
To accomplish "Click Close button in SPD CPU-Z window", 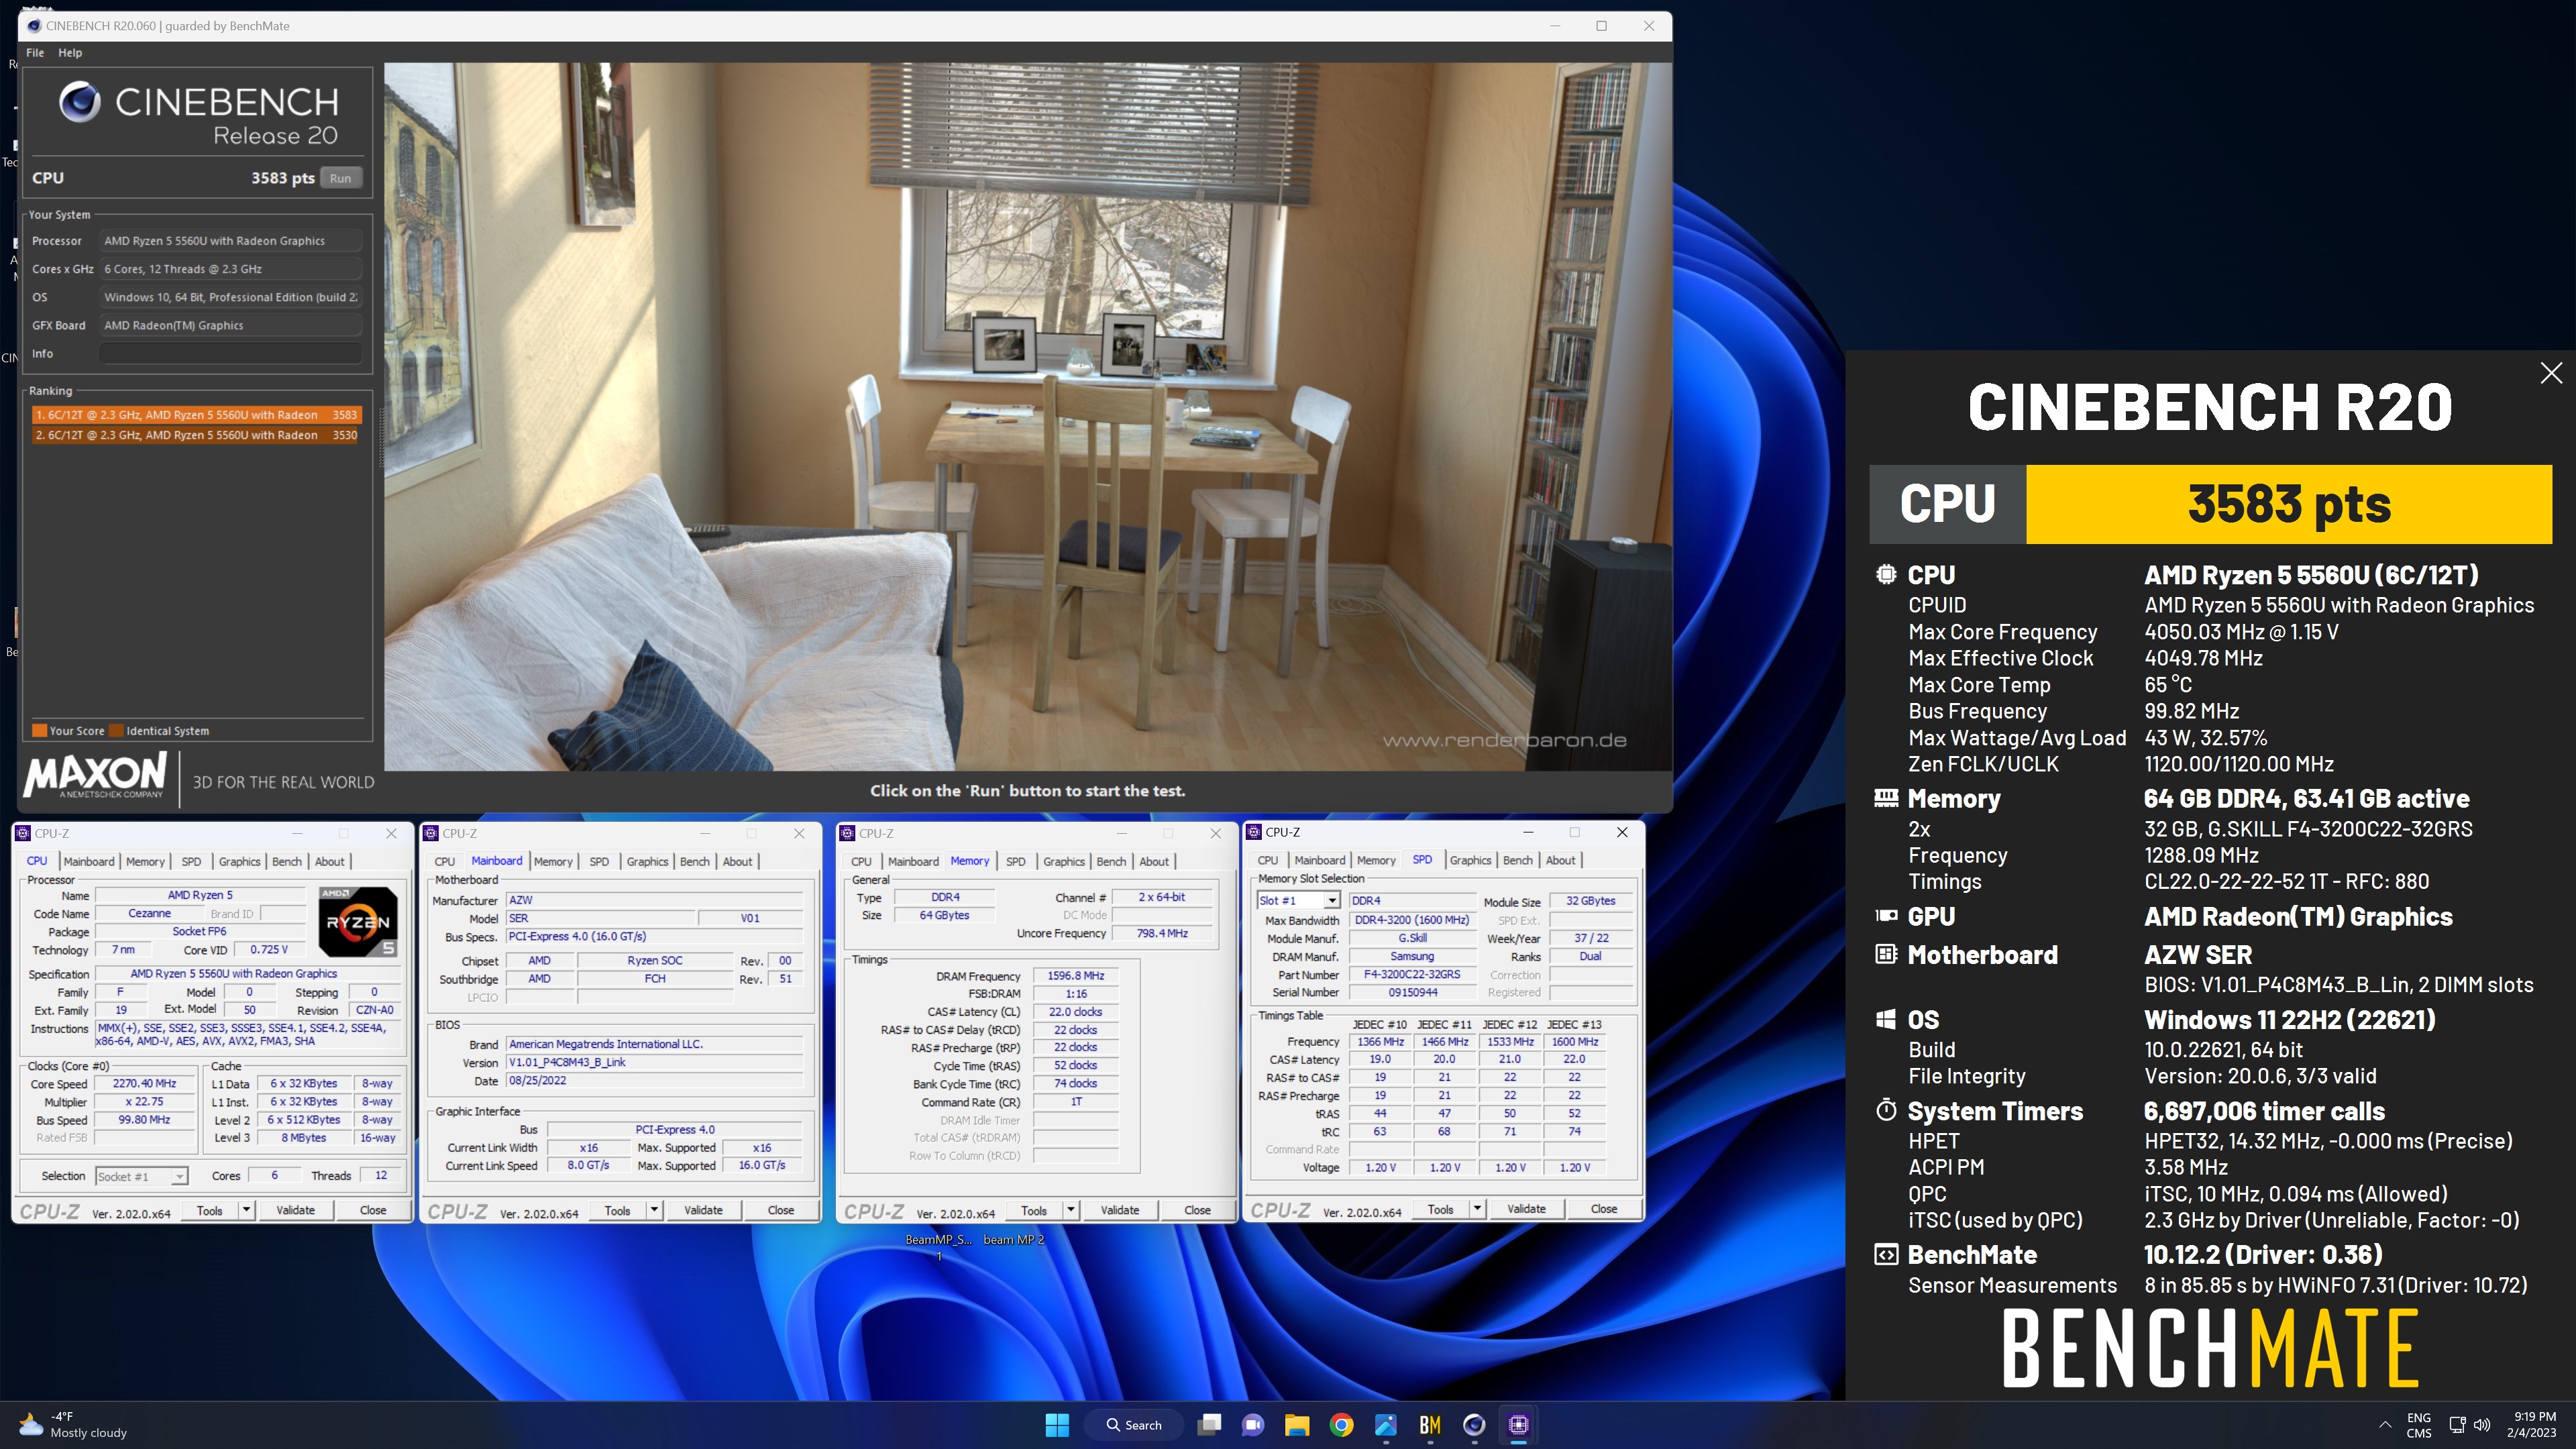I will tap(1604, 1209).
